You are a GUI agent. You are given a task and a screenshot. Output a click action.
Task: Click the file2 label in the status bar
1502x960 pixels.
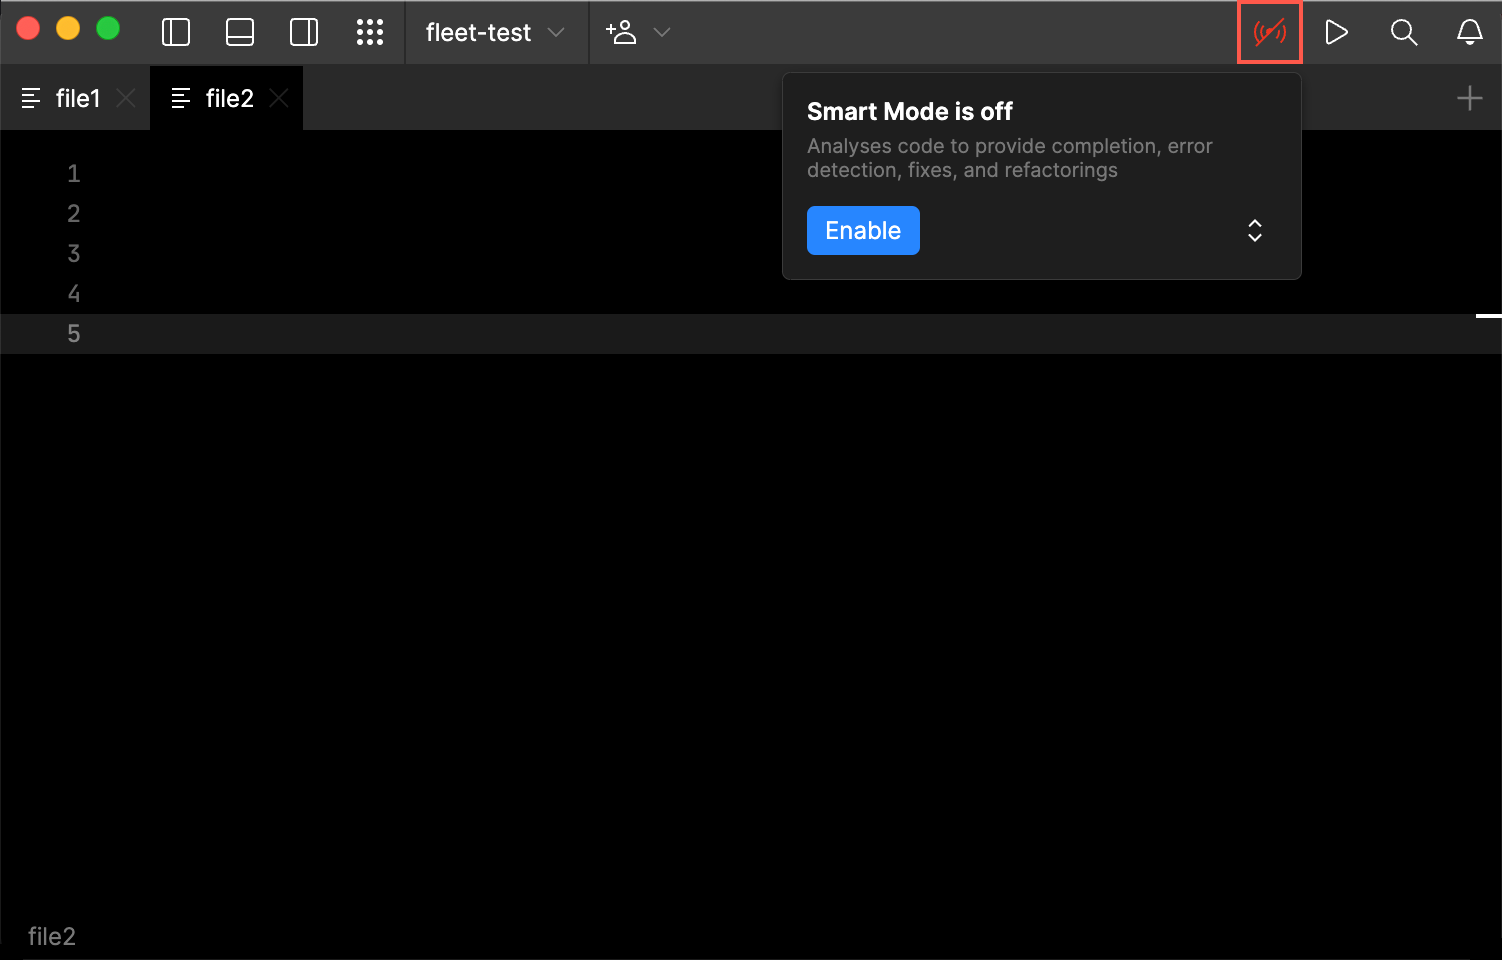51,935
